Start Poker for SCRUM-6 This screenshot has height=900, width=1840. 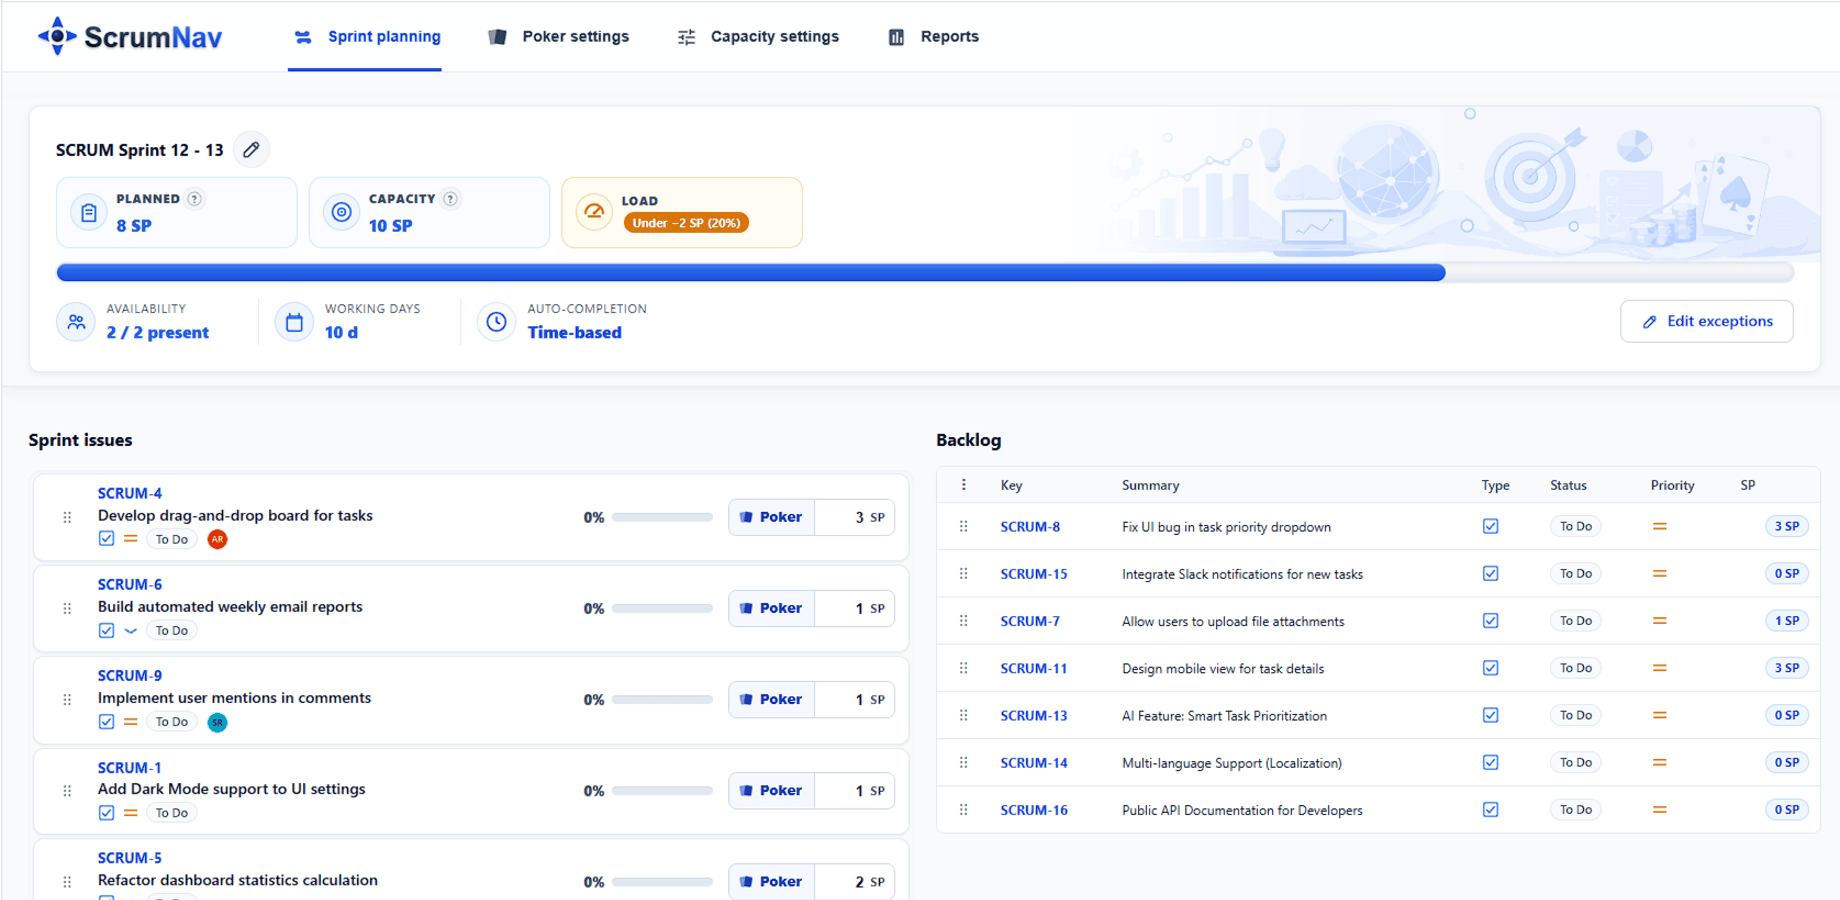pyautogui.click(x=771, y=609)
